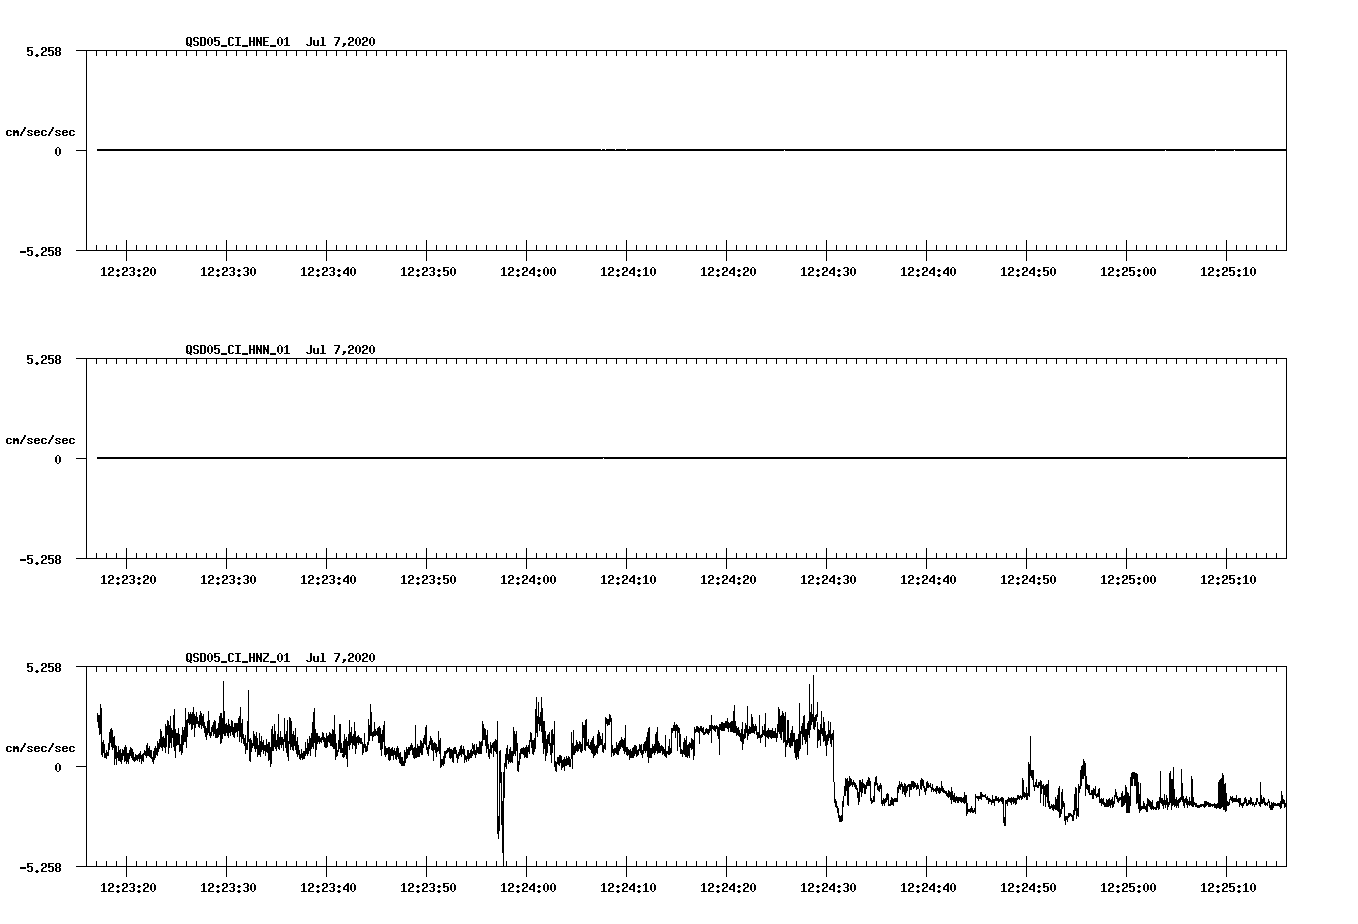
Task: Select the -5.258 lower limit on HNN plot
Action: click(x=41, y=560)
